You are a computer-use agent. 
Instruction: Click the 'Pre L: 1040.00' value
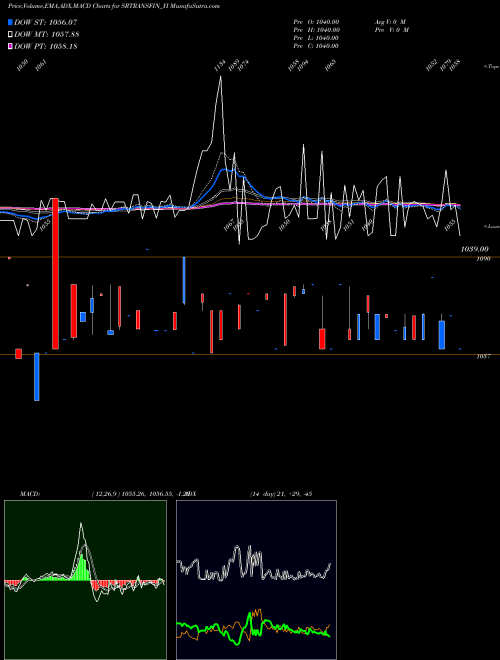click(x=316, y=38)
